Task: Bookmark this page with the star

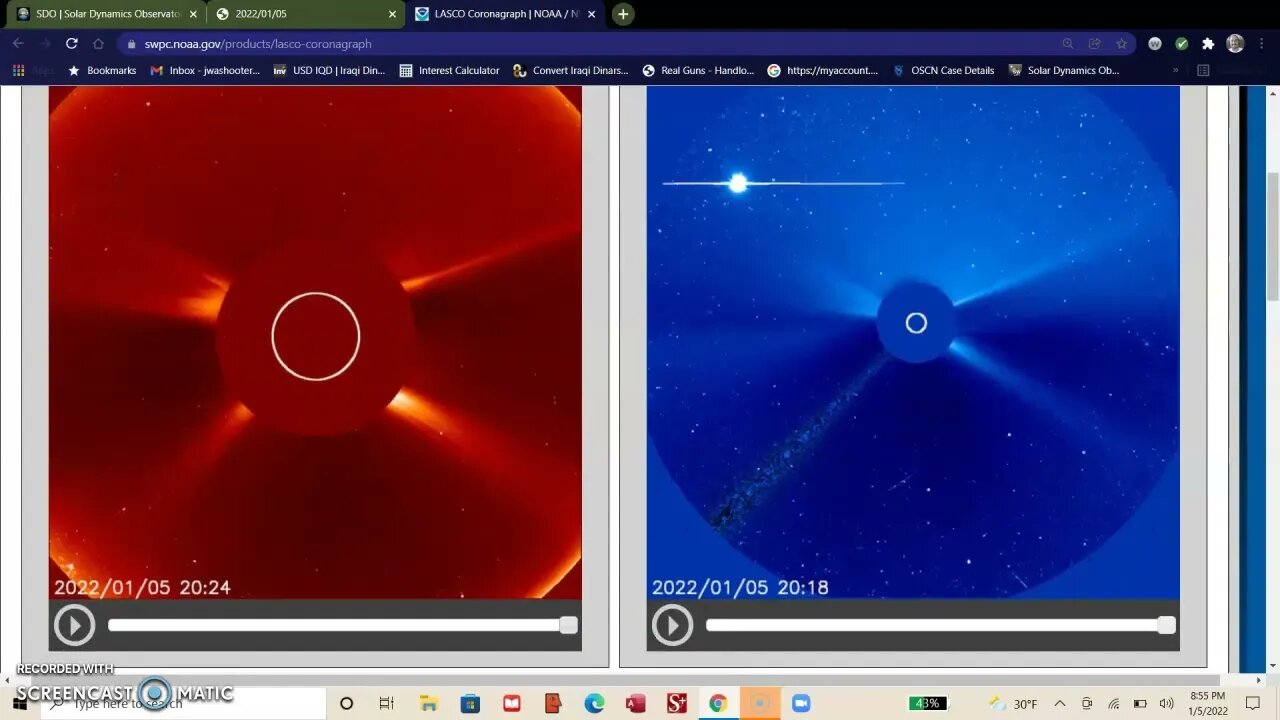Action: (x=1121, y=44)
